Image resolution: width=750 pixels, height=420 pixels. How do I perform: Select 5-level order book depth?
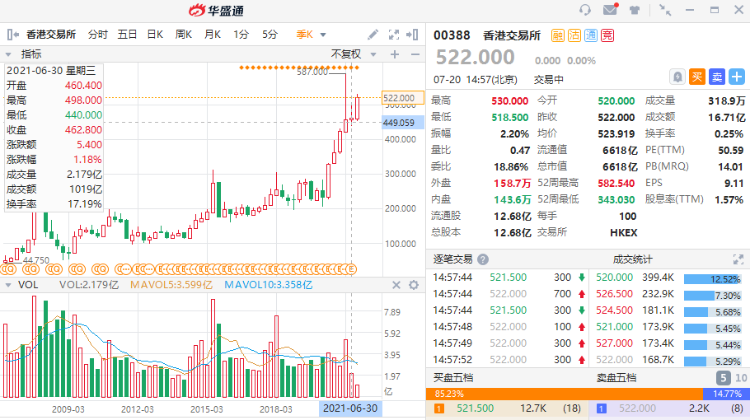pyautogui.click(x=723, y=378)
